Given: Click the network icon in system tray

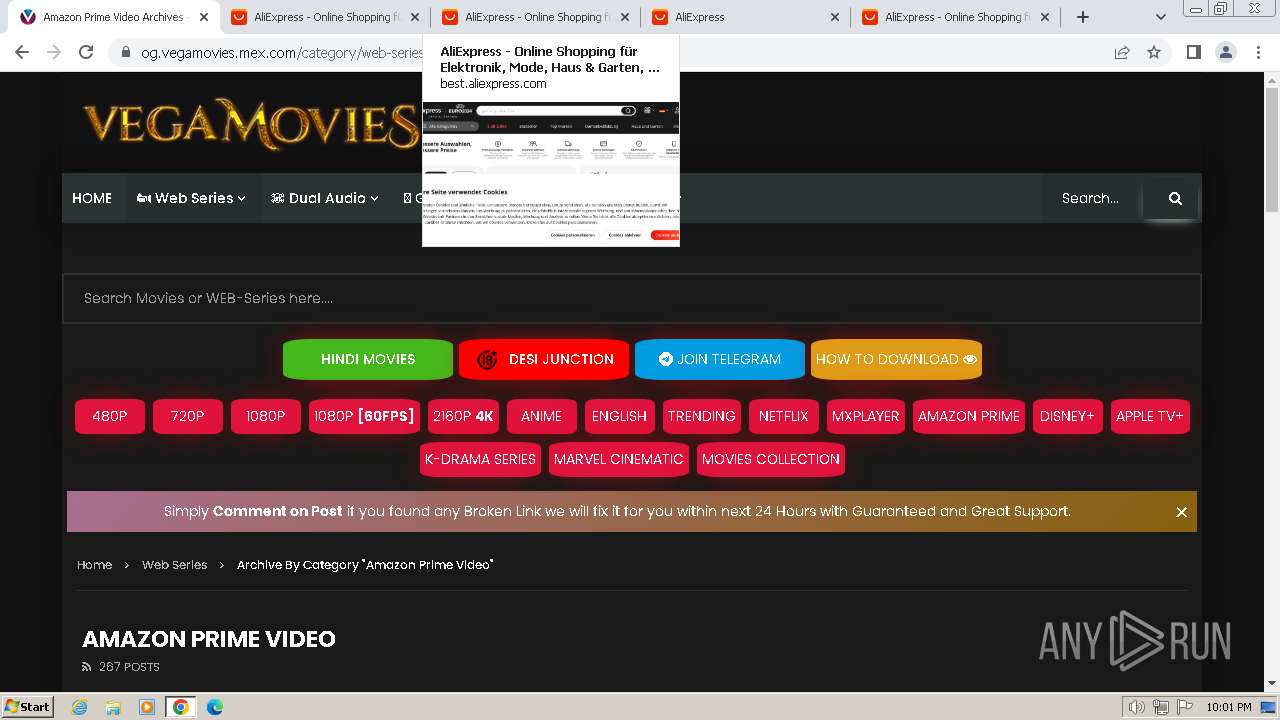Looking at the screenshot, I should point(1161,707).
